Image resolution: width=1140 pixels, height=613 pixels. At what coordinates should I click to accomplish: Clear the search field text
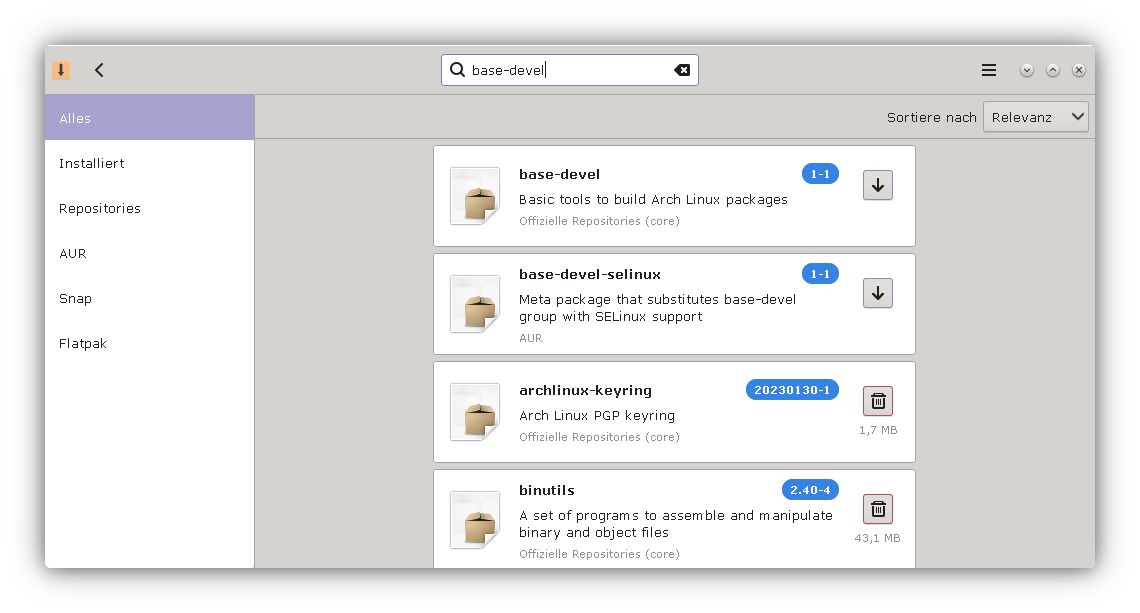682,70
